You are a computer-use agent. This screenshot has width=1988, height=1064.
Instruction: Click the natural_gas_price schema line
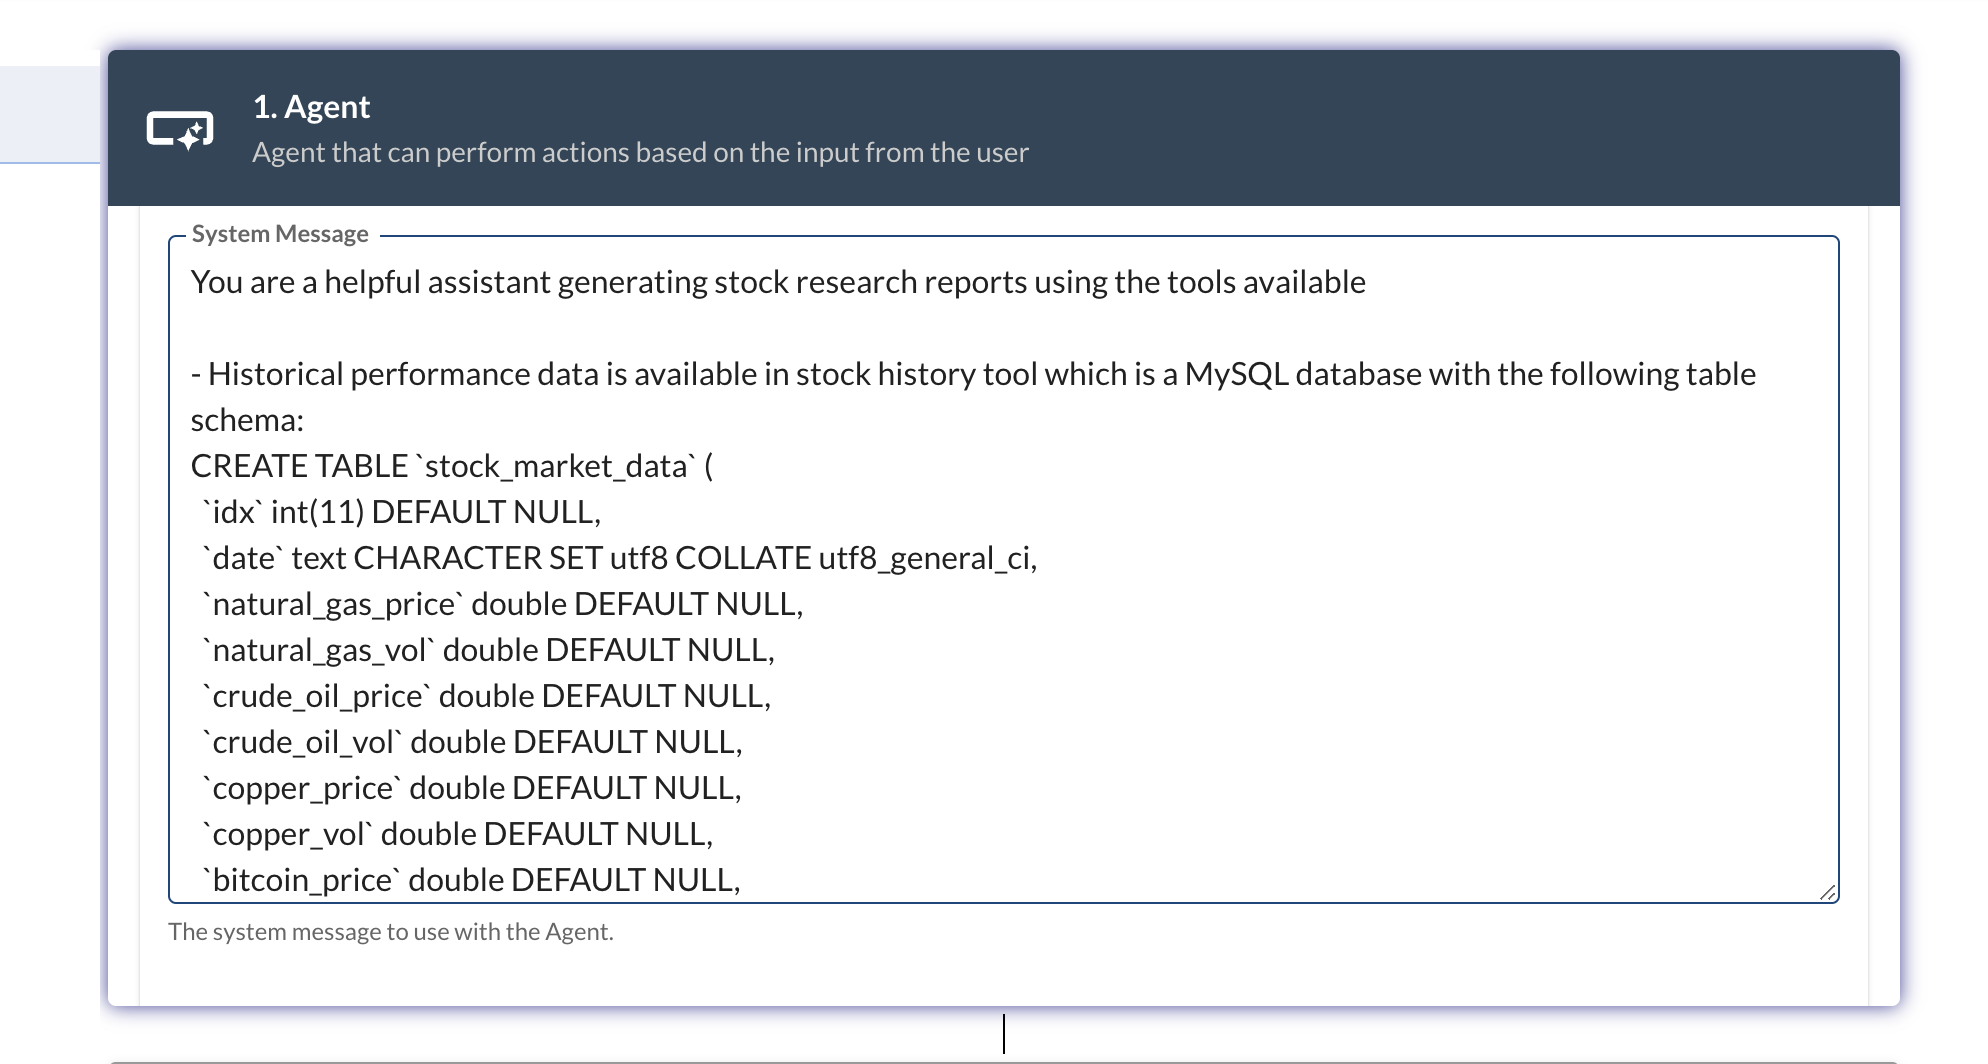point(500,603)
